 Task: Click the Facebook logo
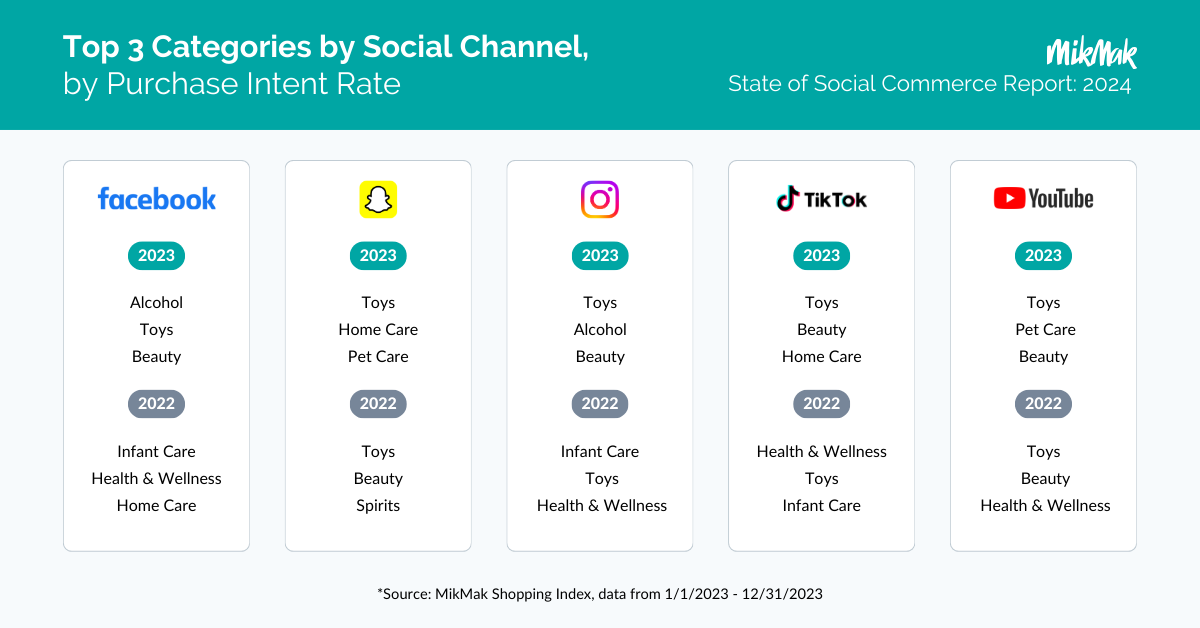(x=156, y=198)
